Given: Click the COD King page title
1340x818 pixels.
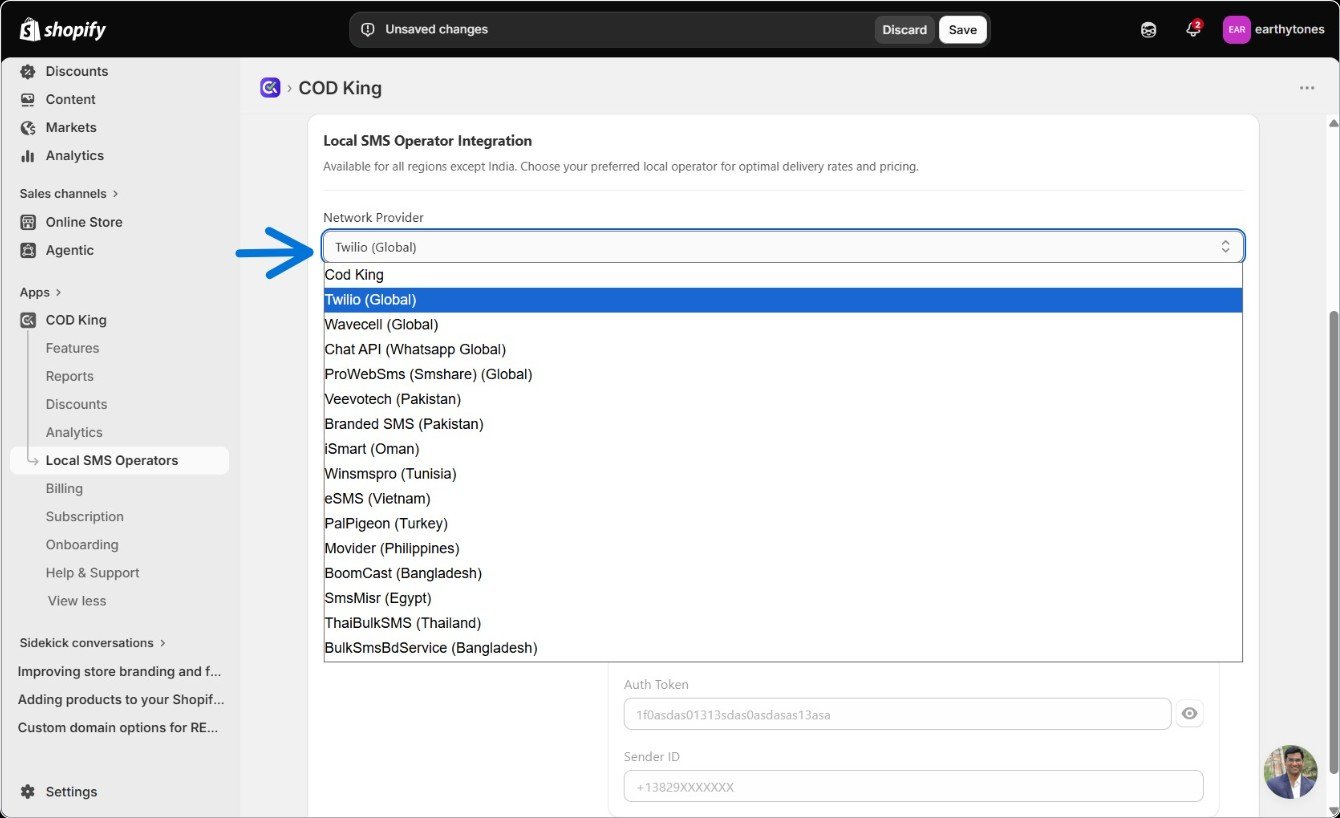Looking at the screenshot, I should point(340,88).
